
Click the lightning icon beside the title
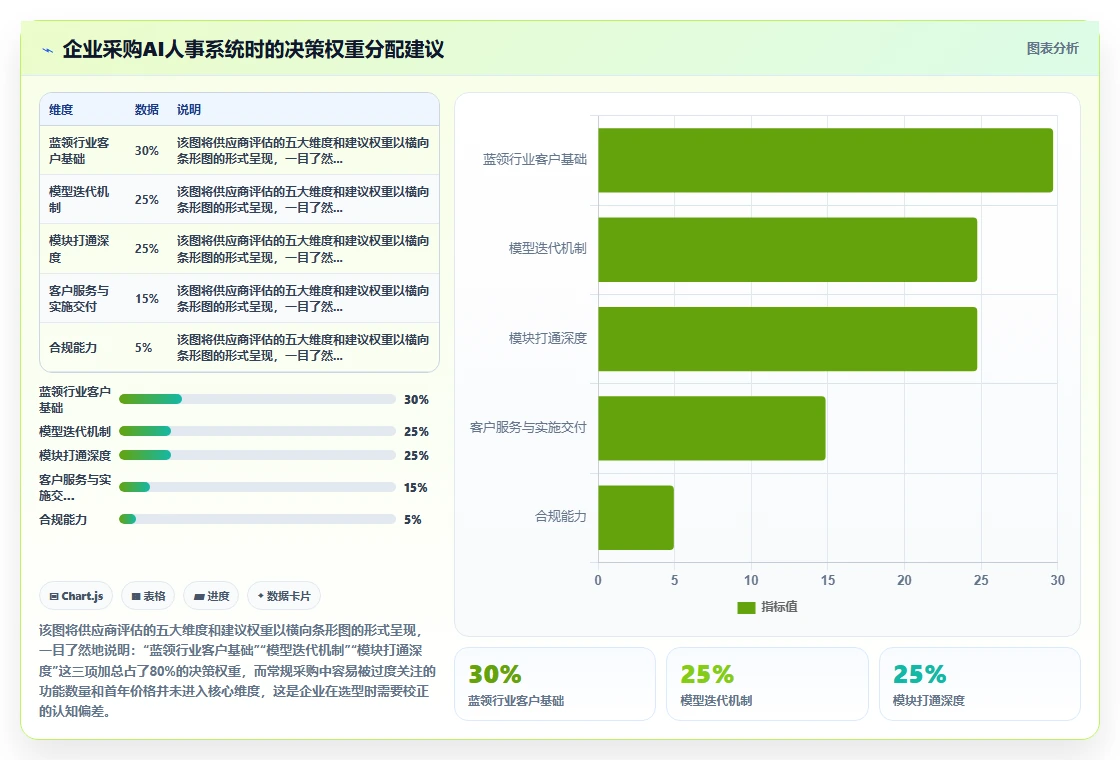point(48,50)
